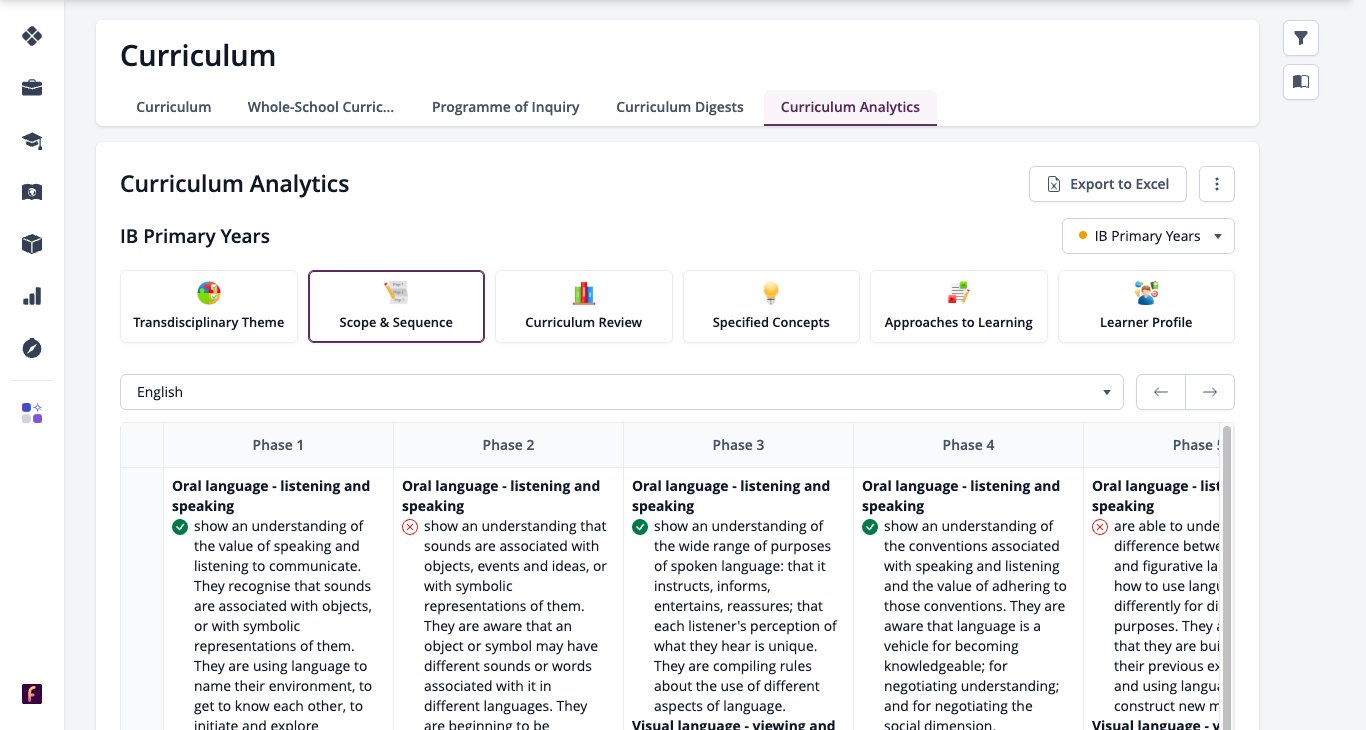Click the green check icon in Phase 4

[870, 527]
